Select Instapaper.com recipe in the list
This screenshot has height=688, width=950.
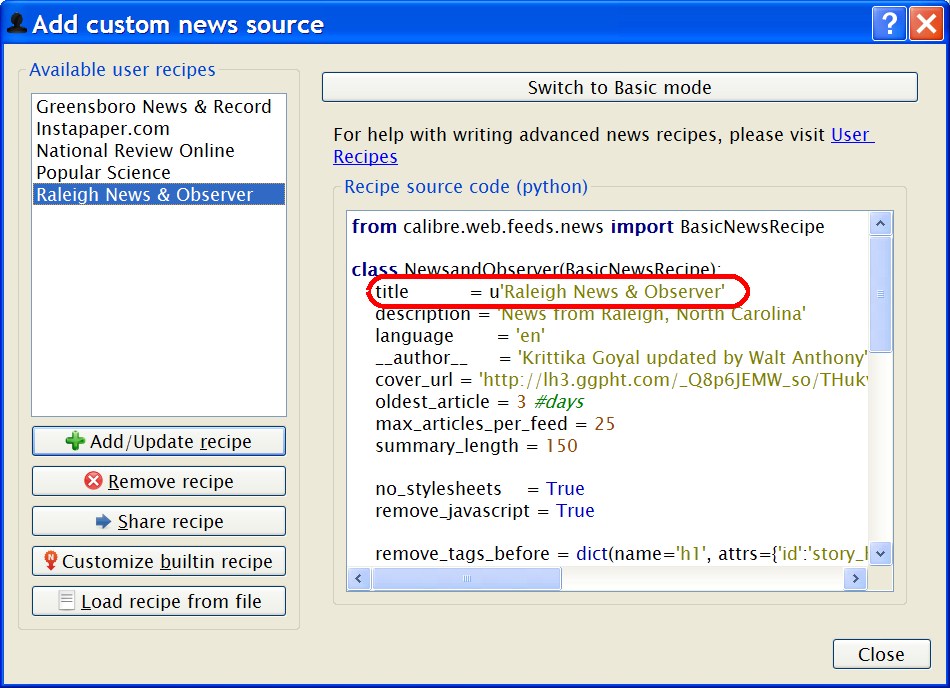point(103,128)
